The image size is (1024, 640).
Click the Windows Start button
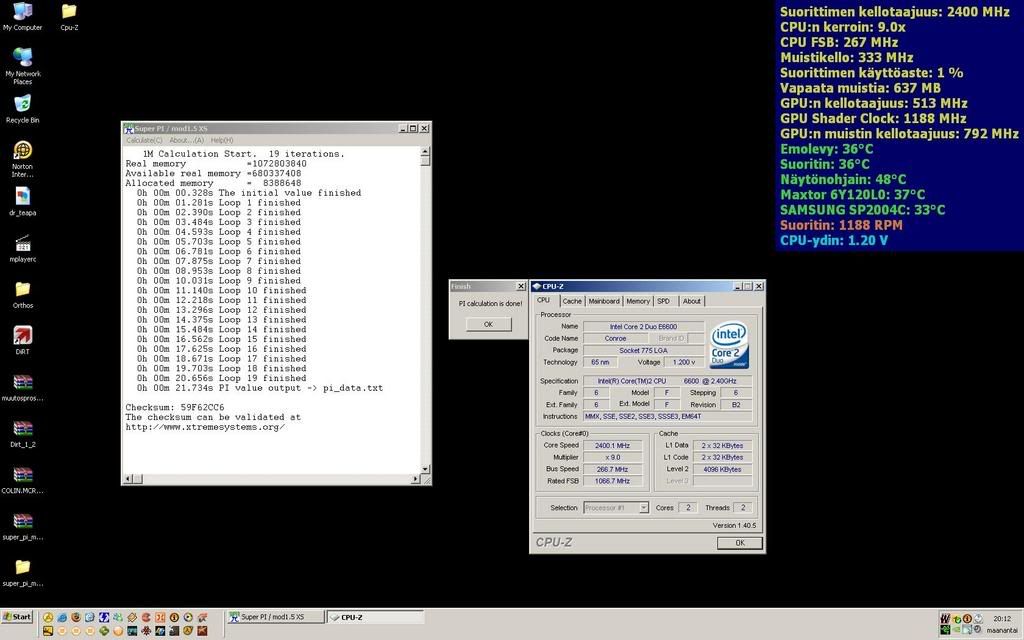click(x=17, y=617)
